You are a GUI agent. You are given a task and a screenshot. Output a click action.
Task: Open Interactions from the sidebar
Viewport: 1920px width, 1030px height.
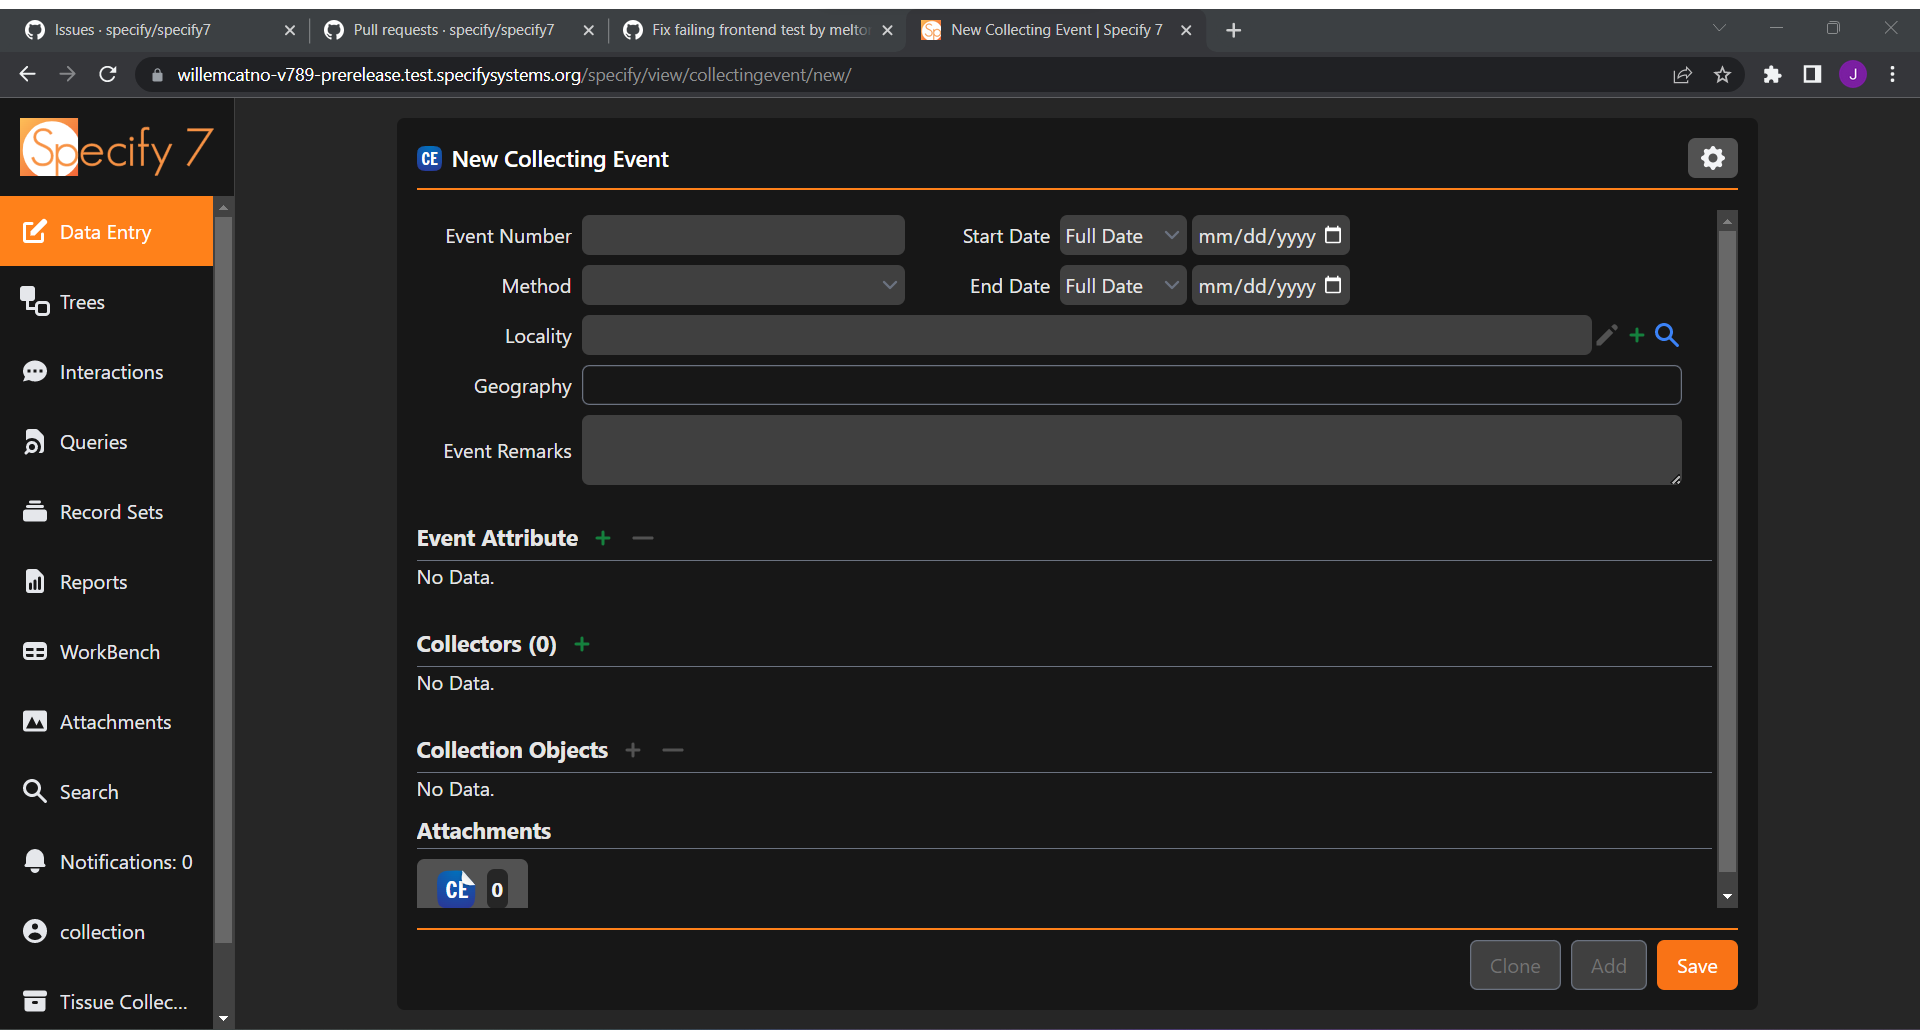pyautogui.click(x=111, y=371)
